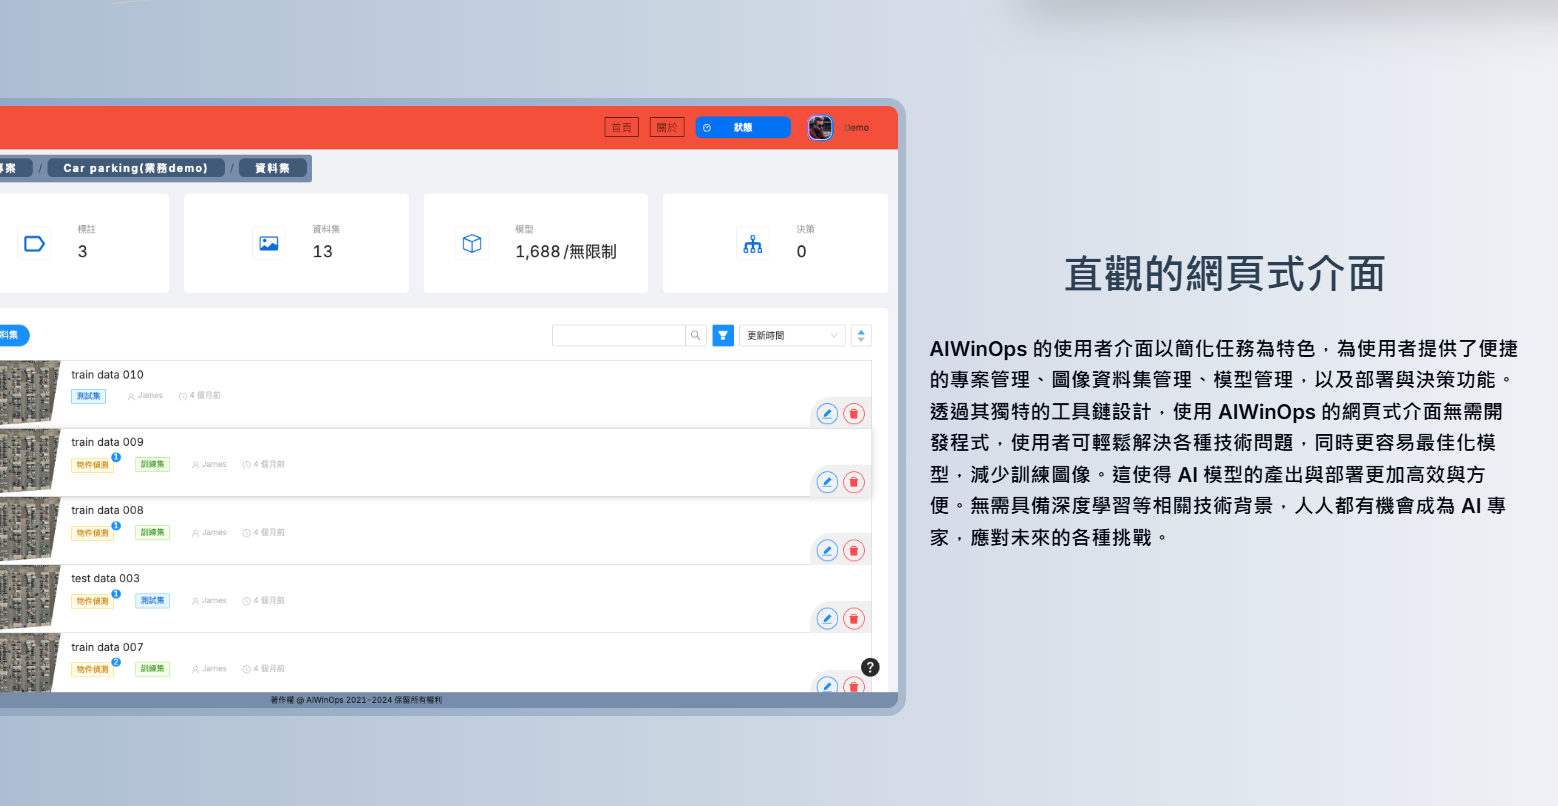1558x806 pixels.
Task: Click the dataset count '13'
Action: point(322,252)
